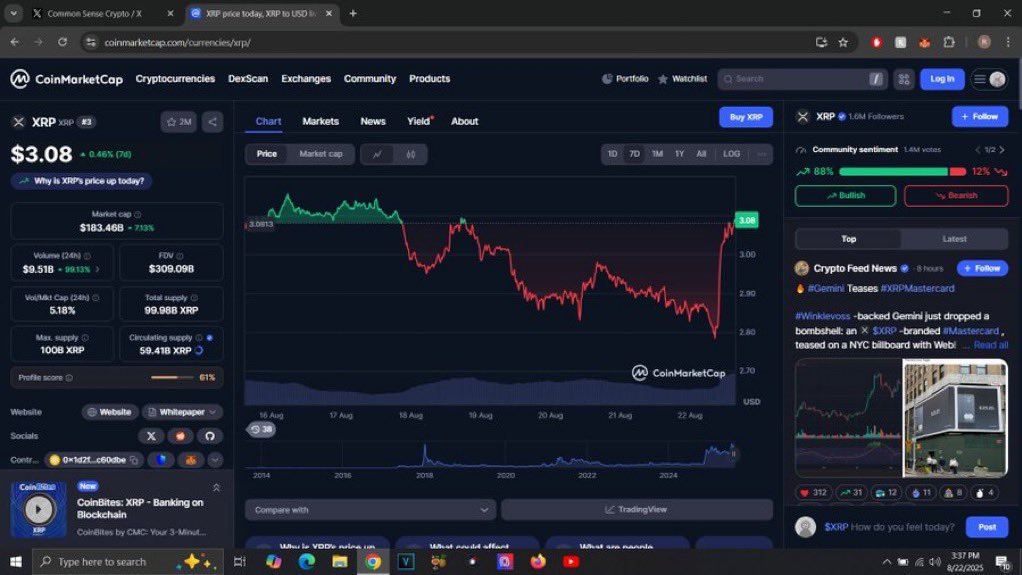Open Exchanges menu
Screen dimensions: 1022x575
click(306, 79)
